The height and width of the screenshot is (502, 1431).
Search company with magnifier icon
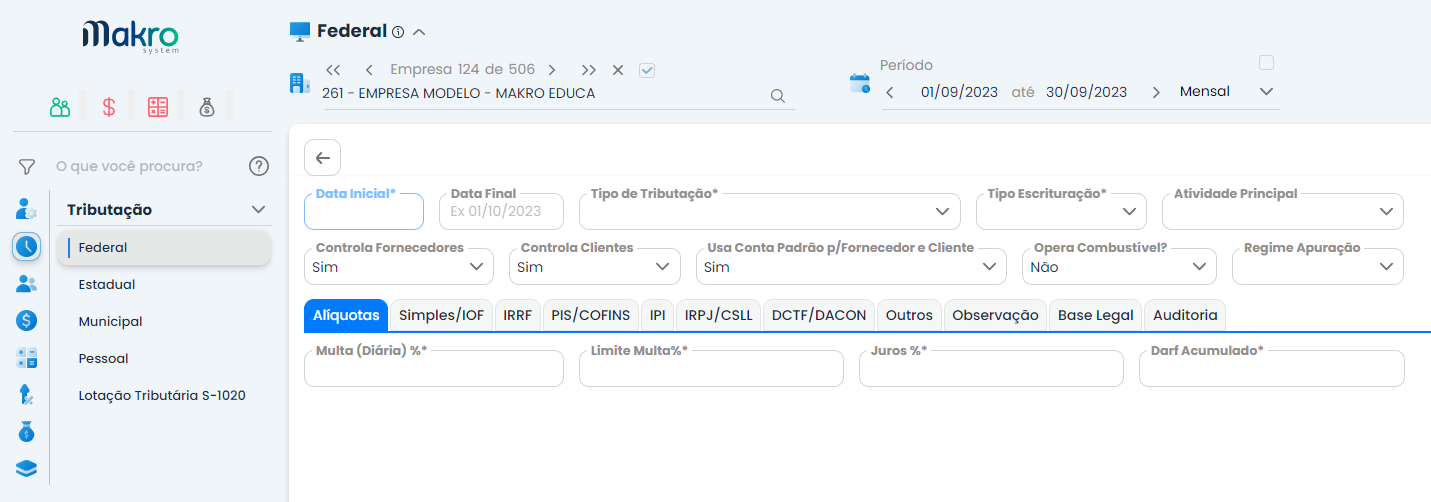point(777,96)
